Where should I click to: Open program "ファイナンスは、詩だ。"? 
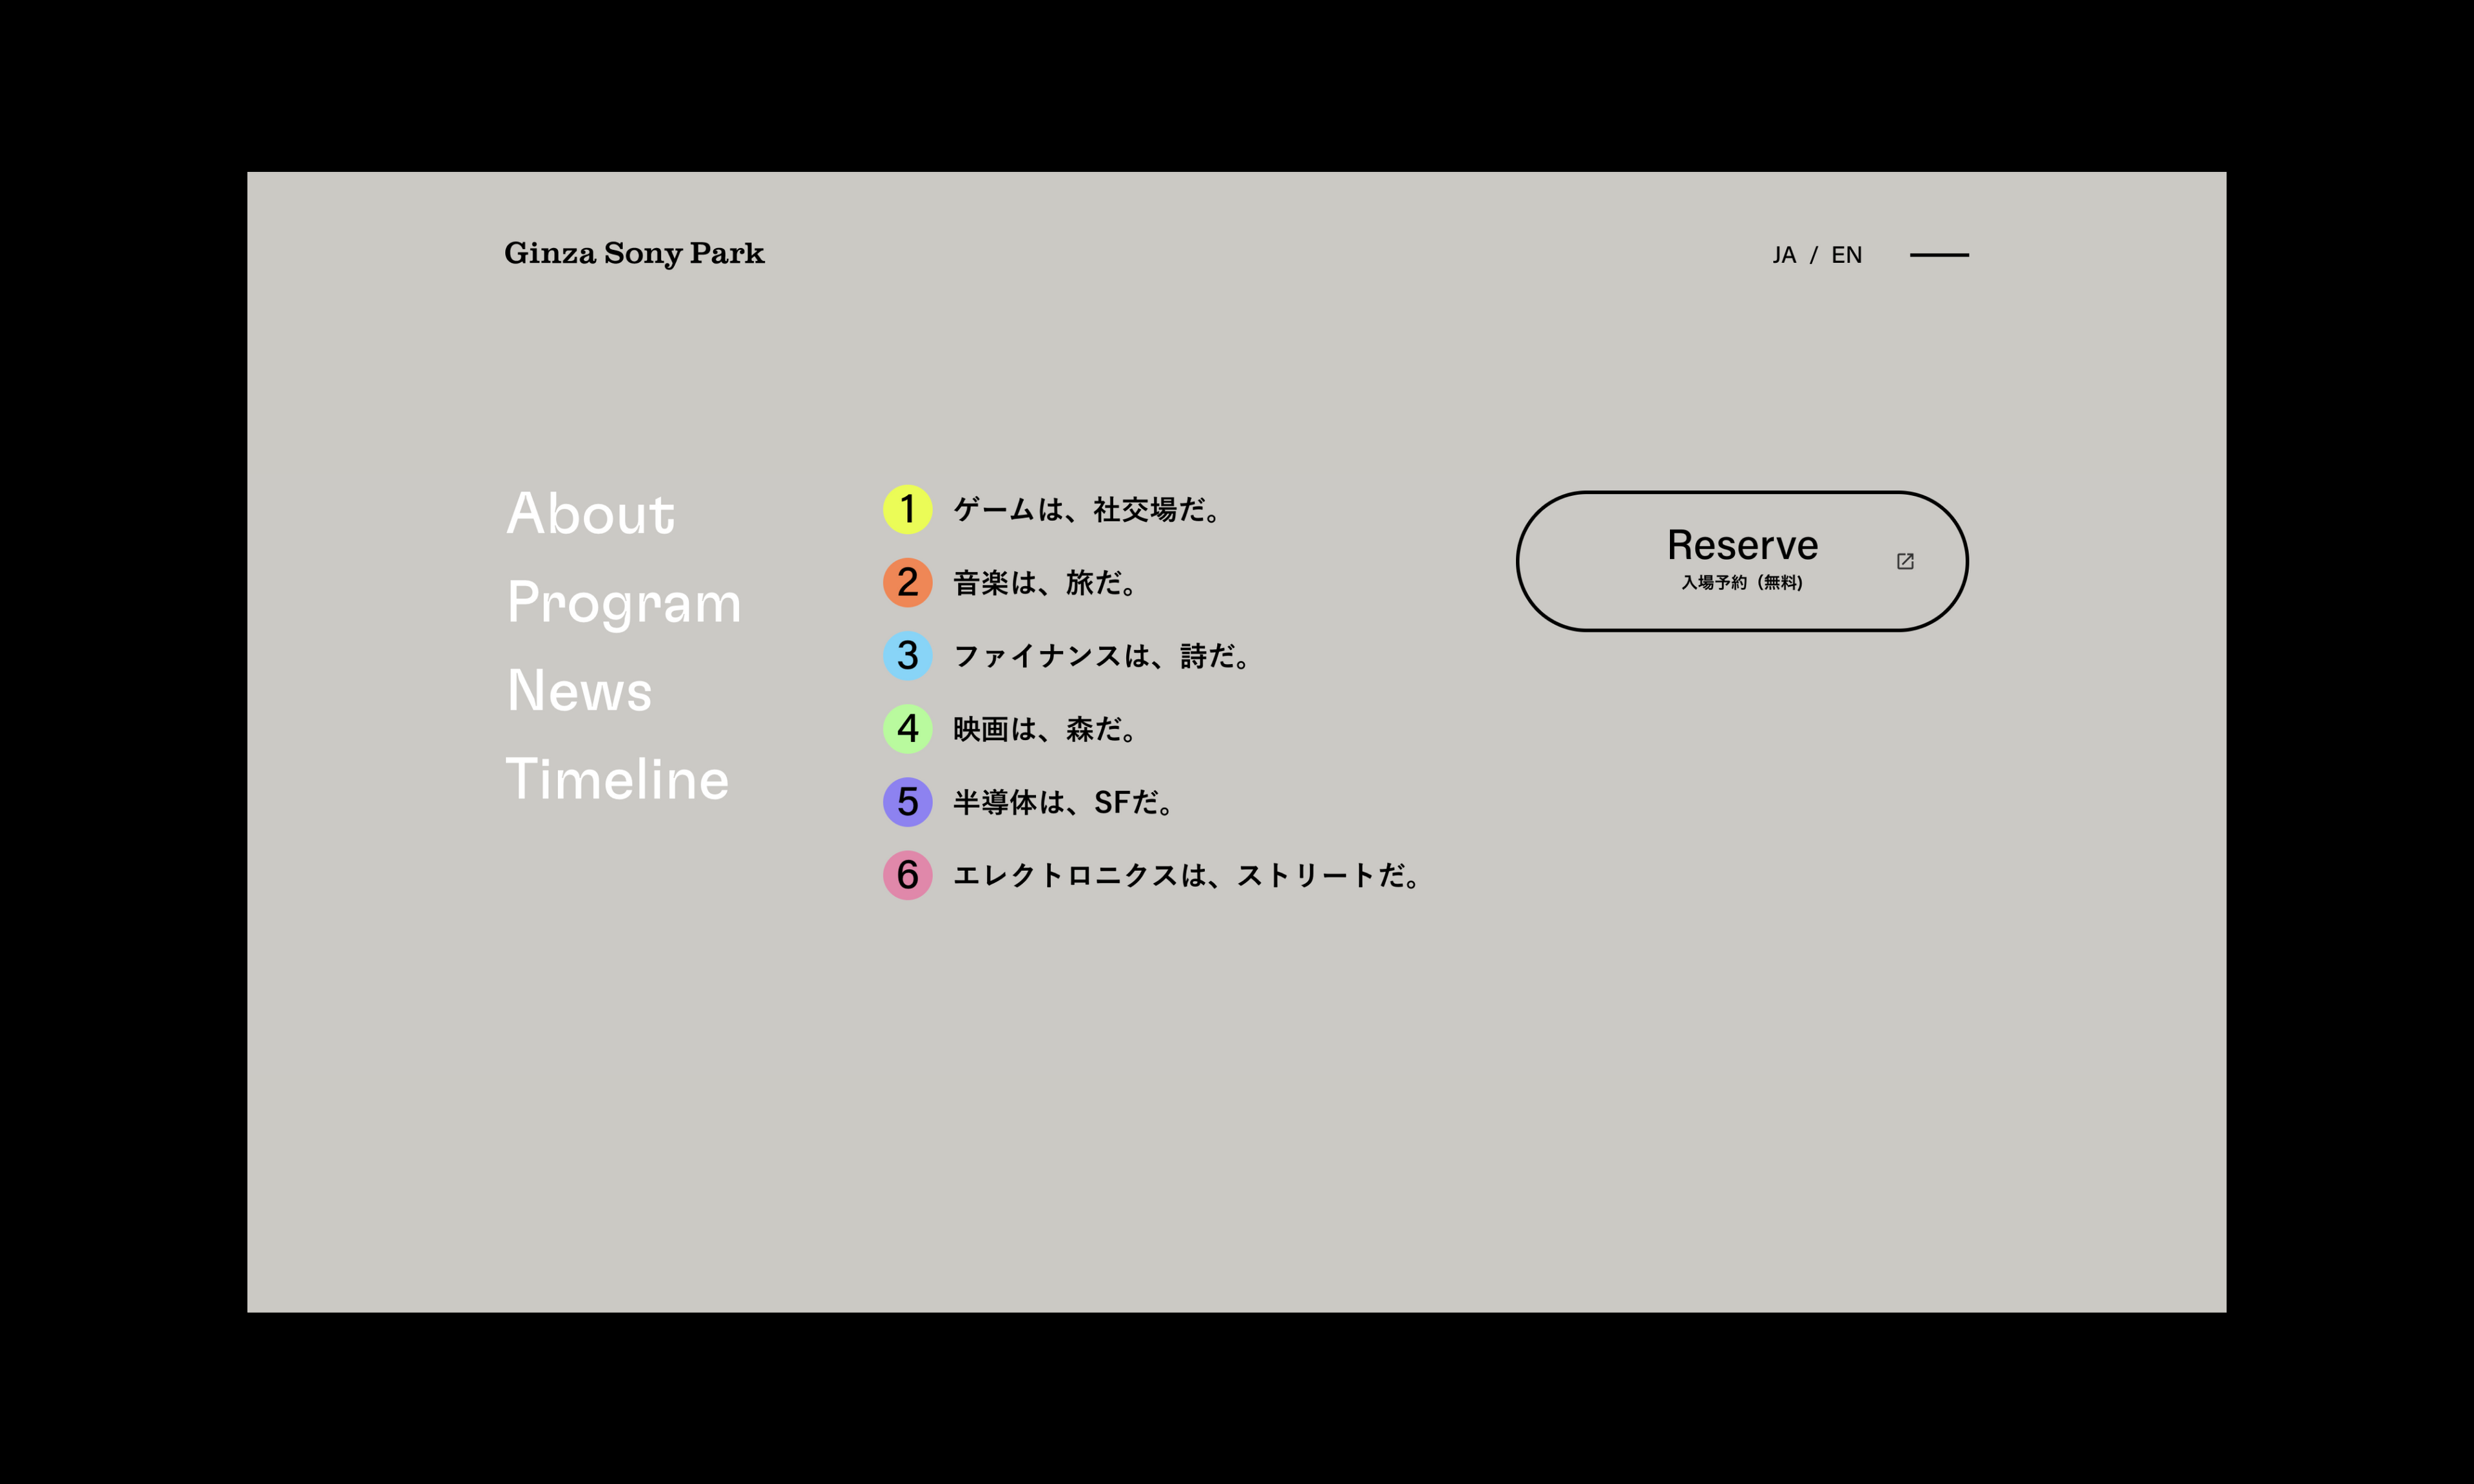(x=1102, y=656)
